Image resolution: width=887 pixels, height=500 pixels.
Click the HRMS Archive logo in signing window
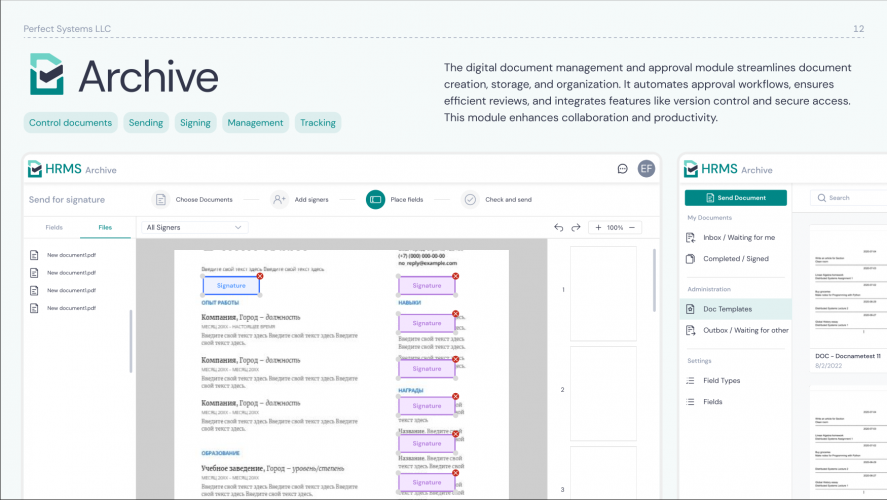[72, 169]
